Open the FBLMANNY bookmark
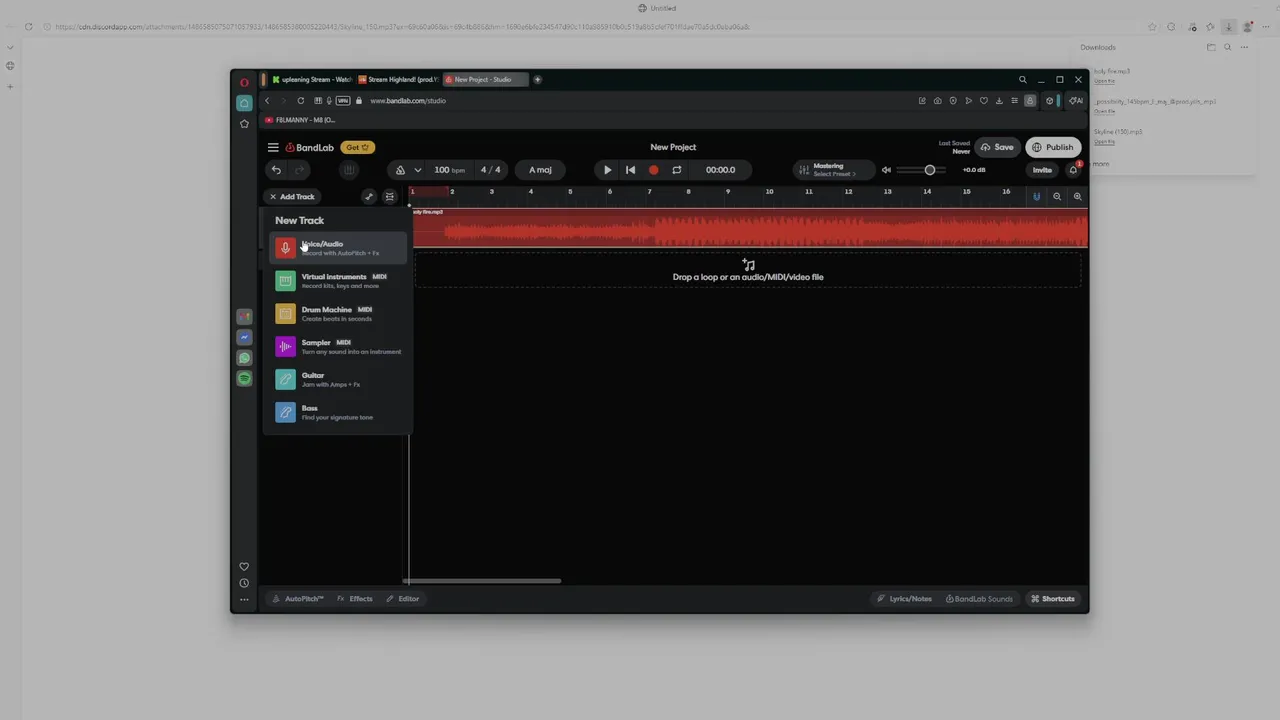The height and width of the screenshot is (720, 1280). pos(300,120)
